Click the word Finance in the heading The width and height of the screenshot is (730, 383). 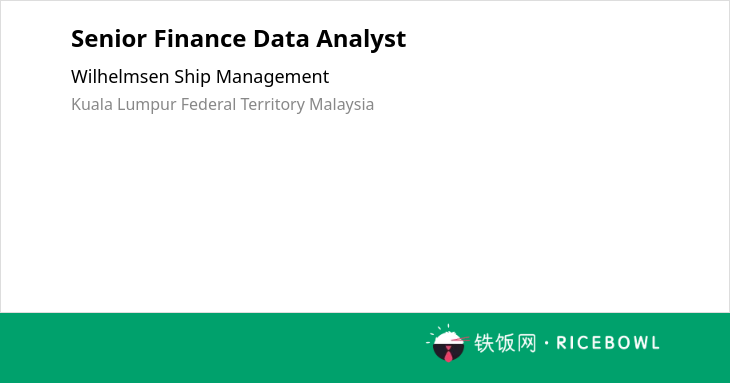pyautogui.click(x=200, y=39)
